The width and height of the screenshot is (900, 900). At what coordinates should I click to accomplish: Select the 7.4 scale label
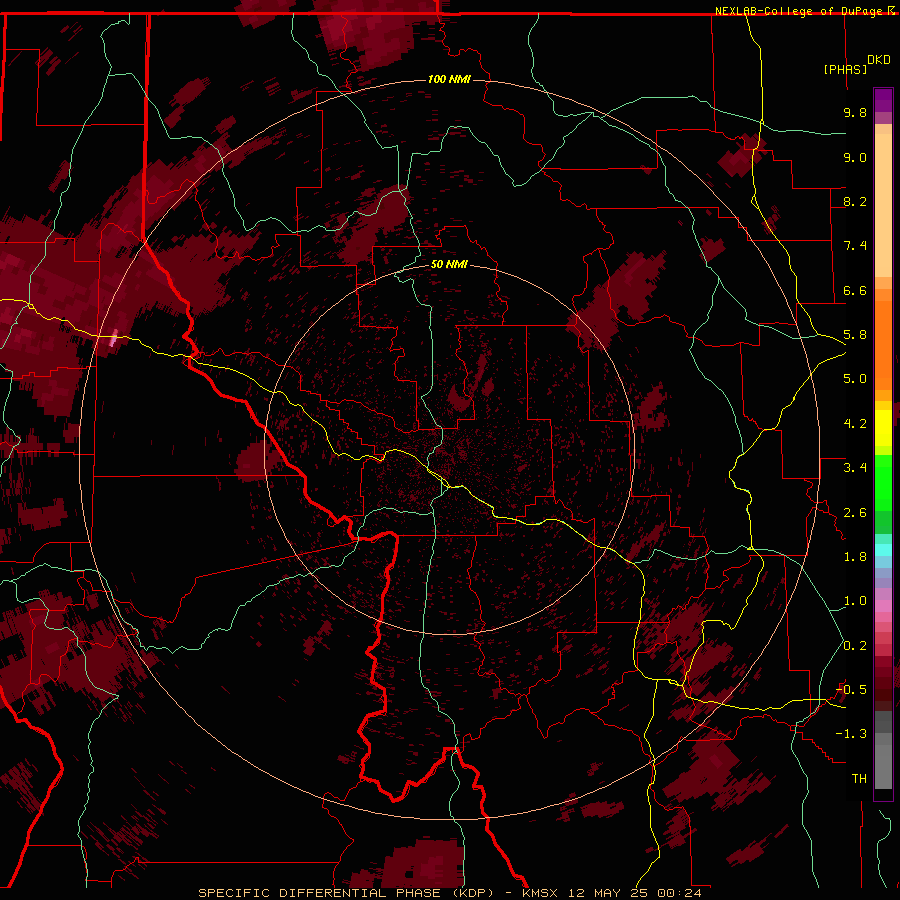tap(855, 246)
